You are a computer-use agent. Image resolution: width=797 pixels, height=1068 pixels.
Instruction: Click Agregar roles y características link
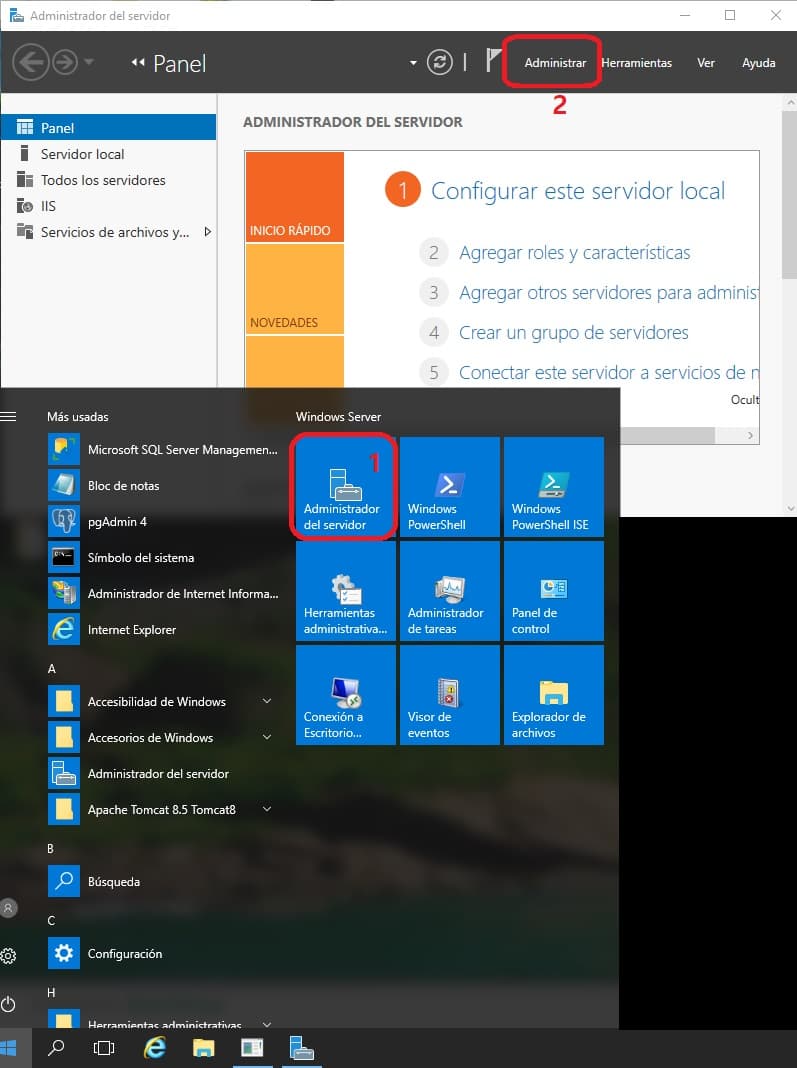click(x=574, y=253)
